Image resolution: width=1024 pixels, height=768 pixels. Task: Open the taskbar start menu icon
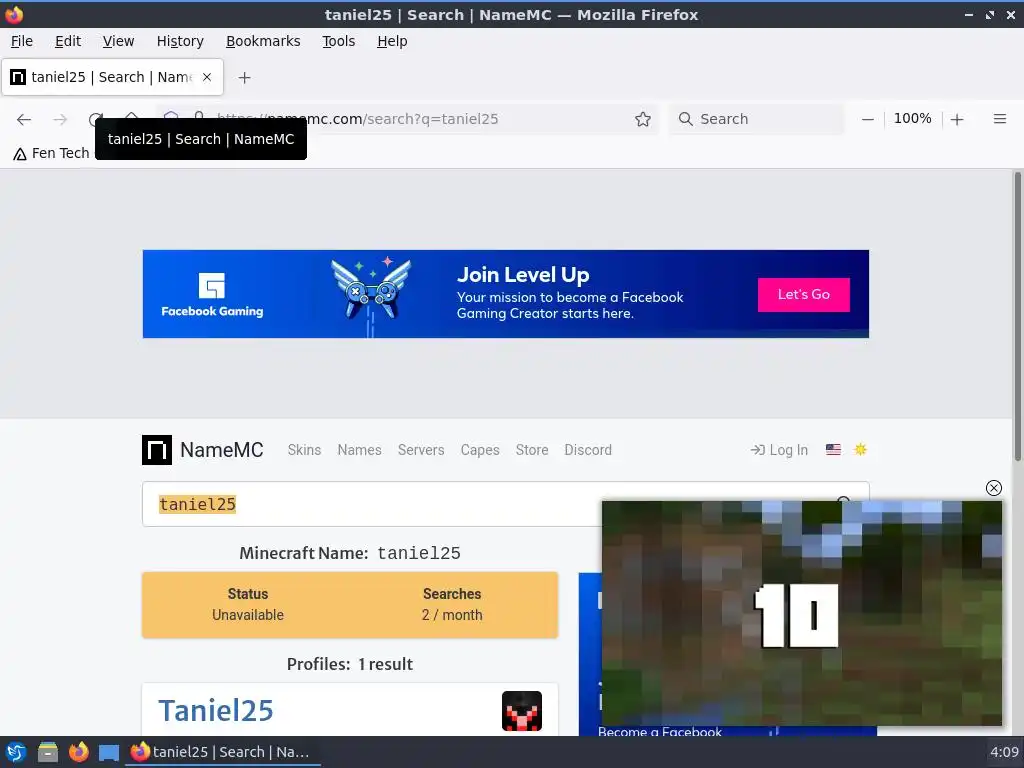coord(16,752)
